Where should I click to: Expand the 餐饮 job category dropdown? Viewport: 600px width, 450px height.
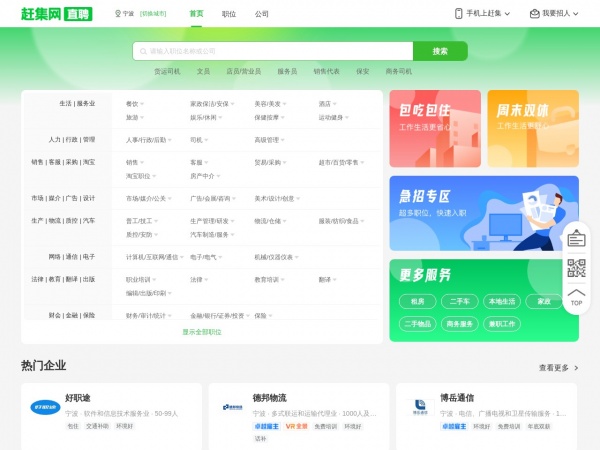pyautogui.click(x=133, y=104)
